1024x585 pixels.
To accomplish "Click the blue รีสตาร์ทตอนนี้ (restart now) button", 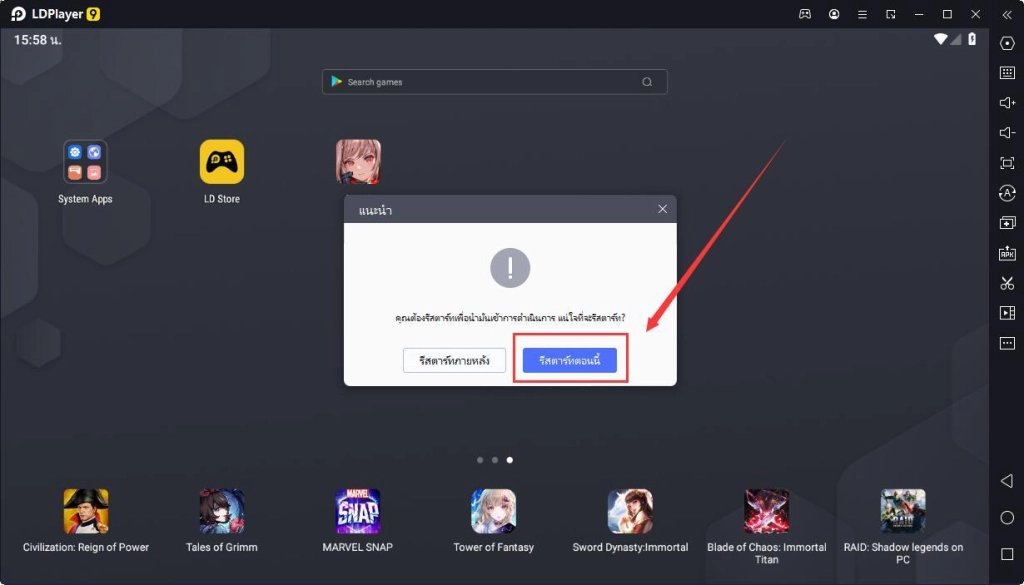I will tap(569, 360).
